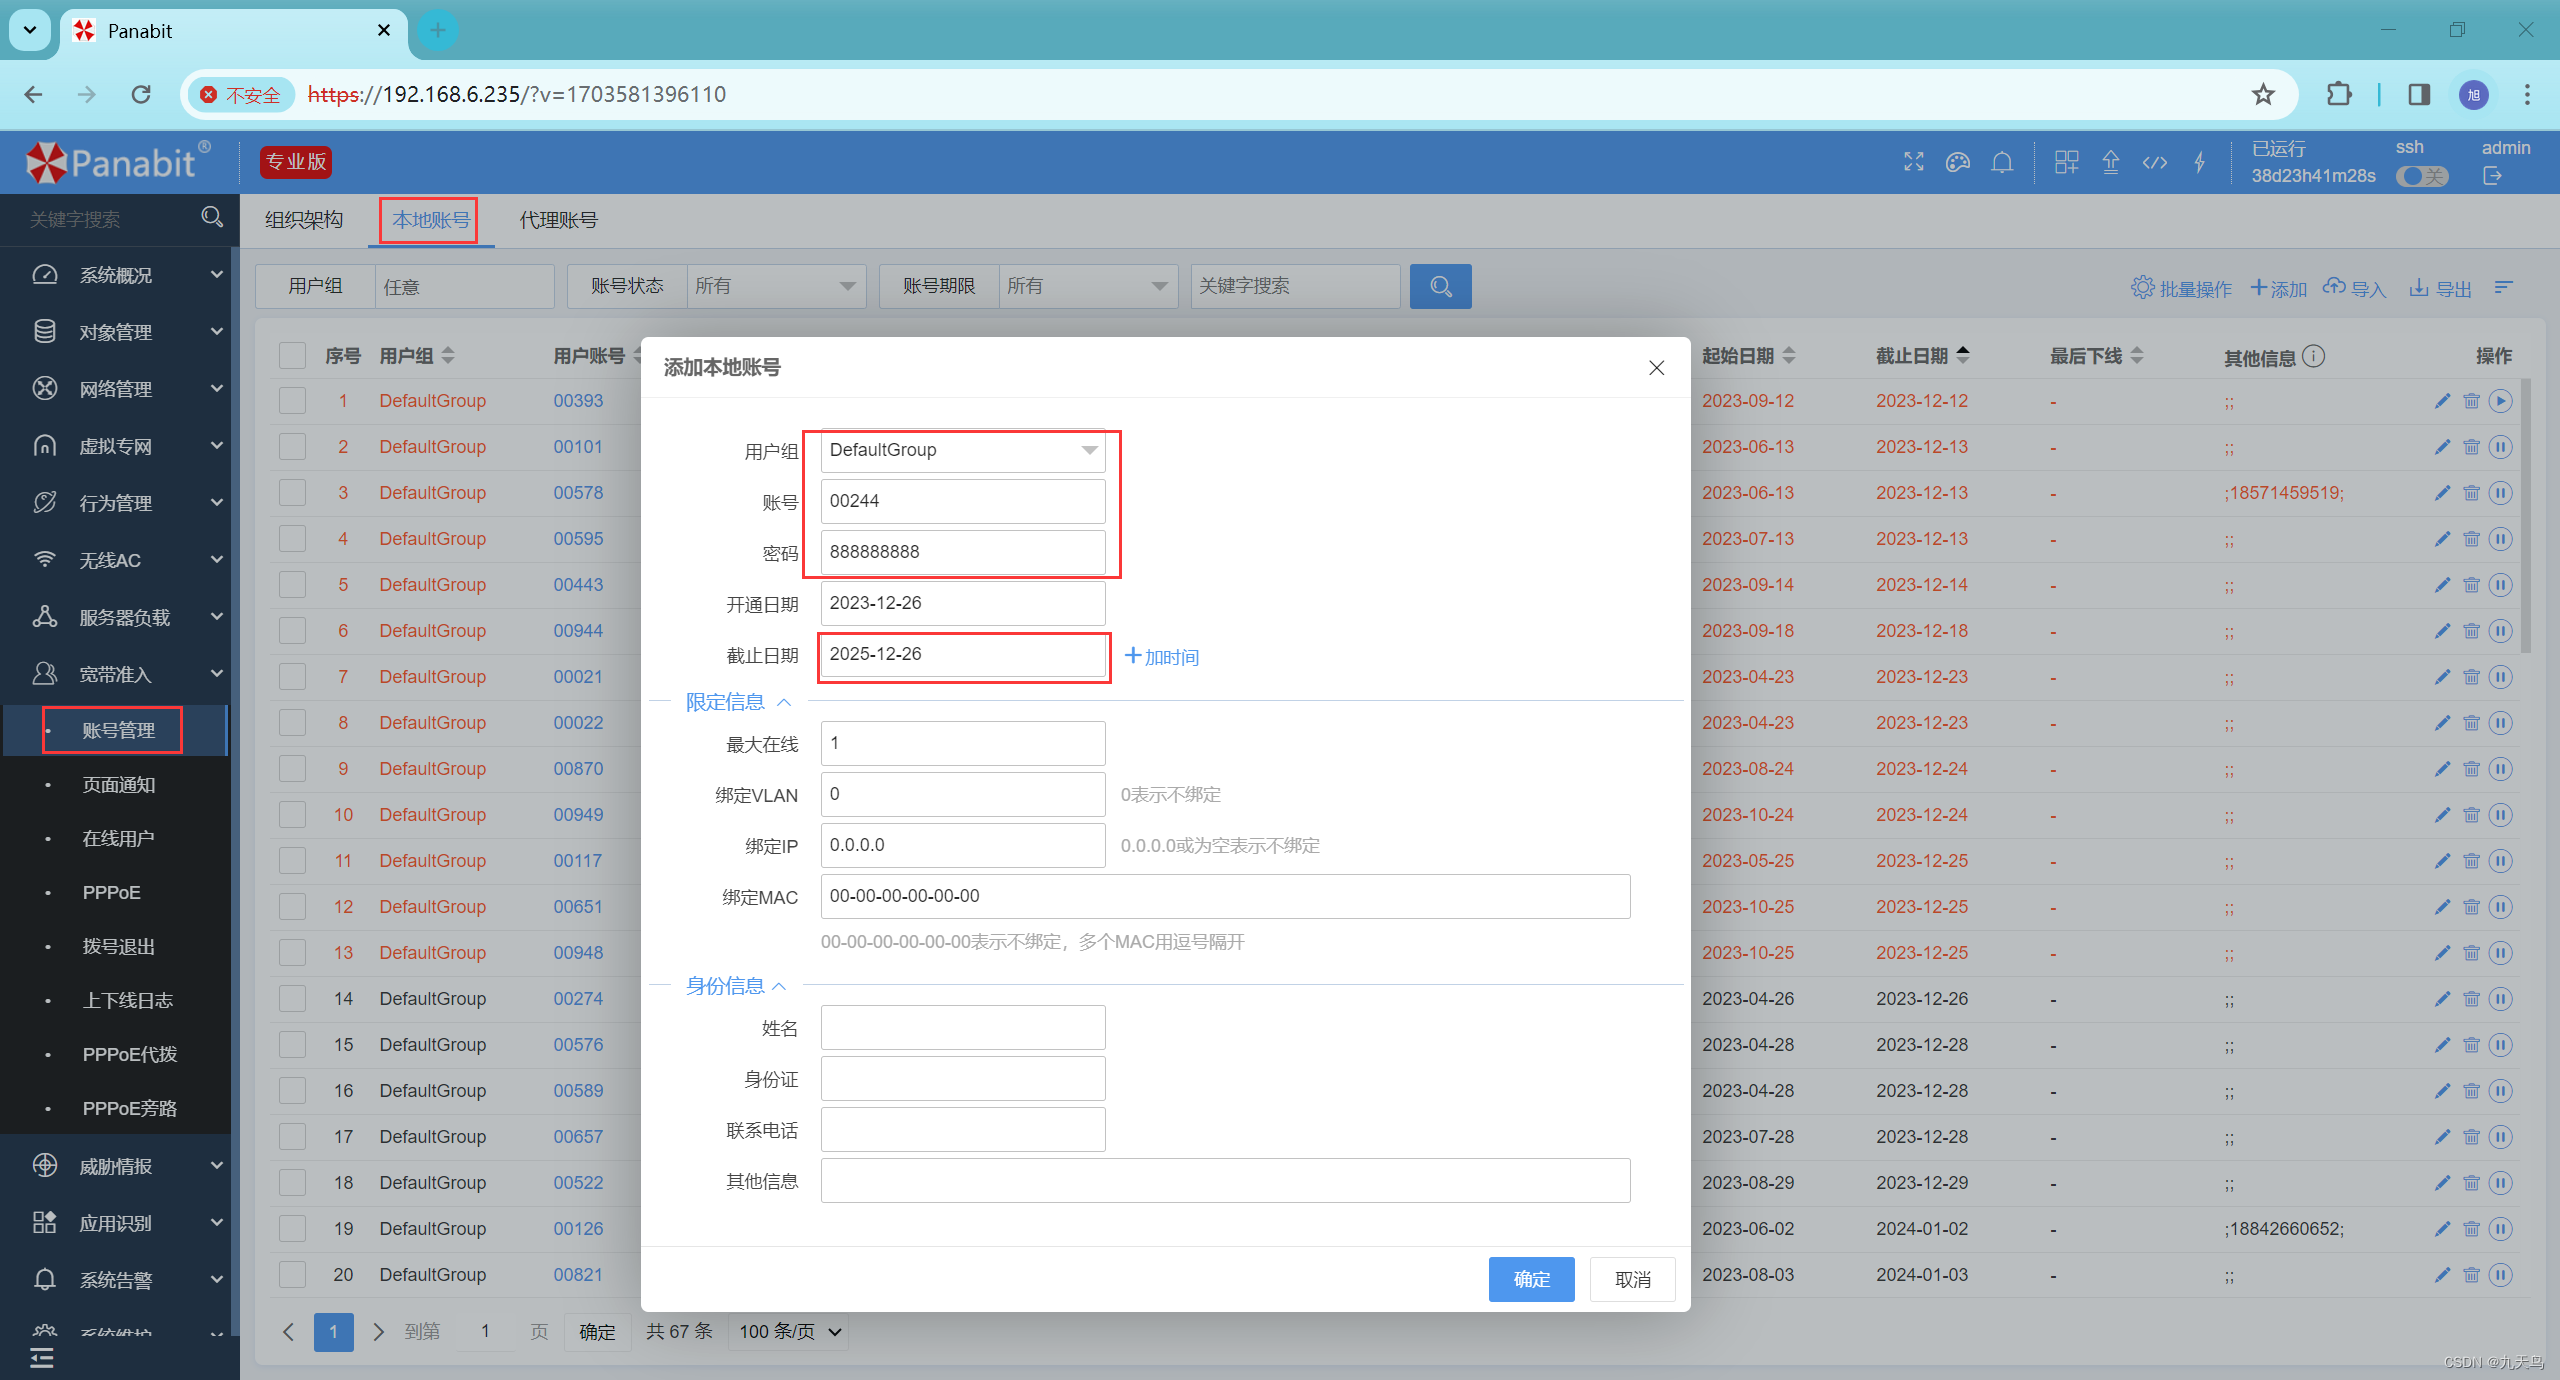
Task: Click the blue search magnifier button
Action: tap(1440, 286)
